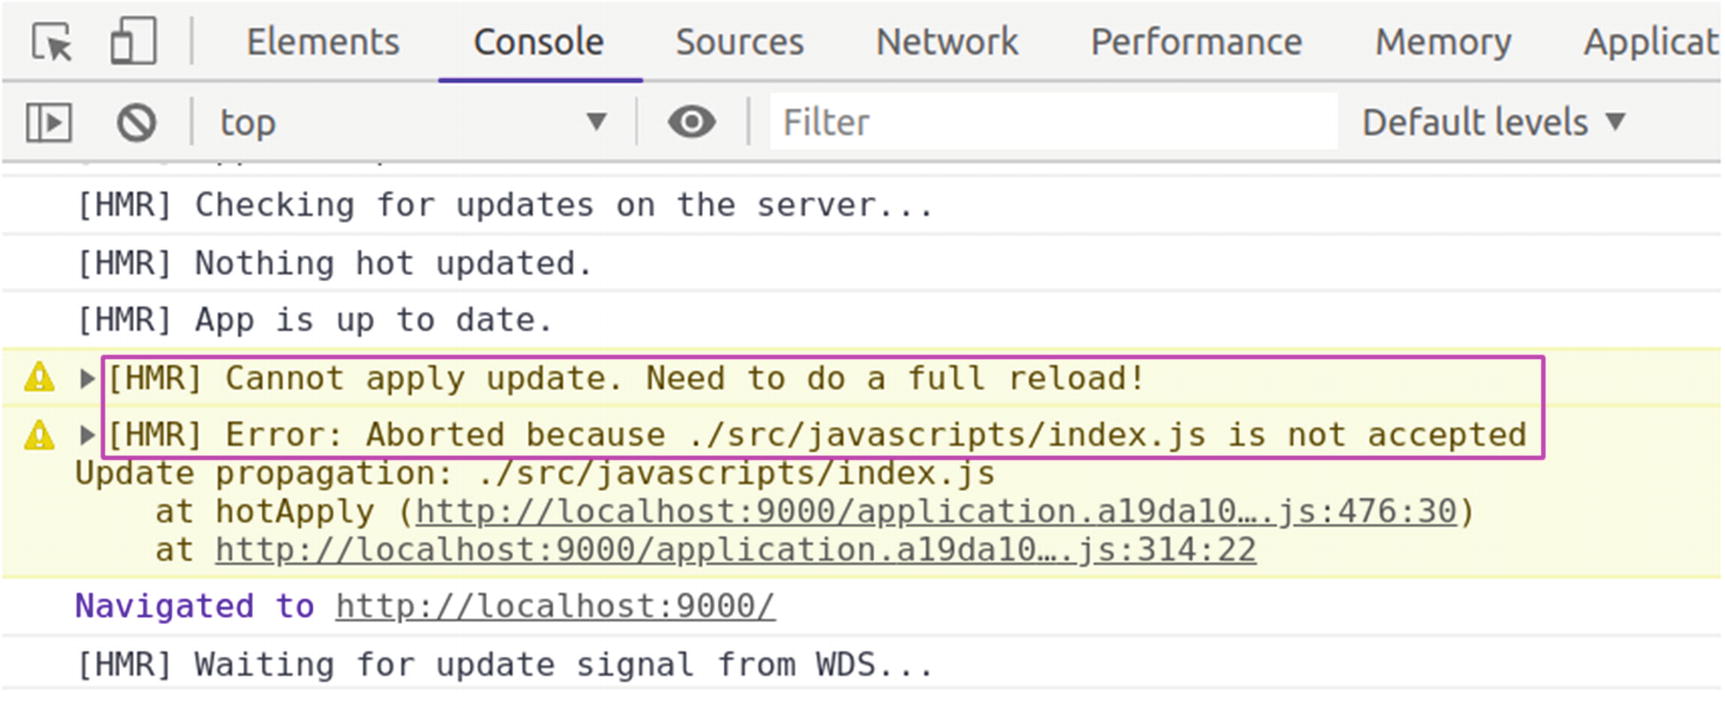
Task: Clear the console with the ban icon
Action: click(x=136, y=123)
